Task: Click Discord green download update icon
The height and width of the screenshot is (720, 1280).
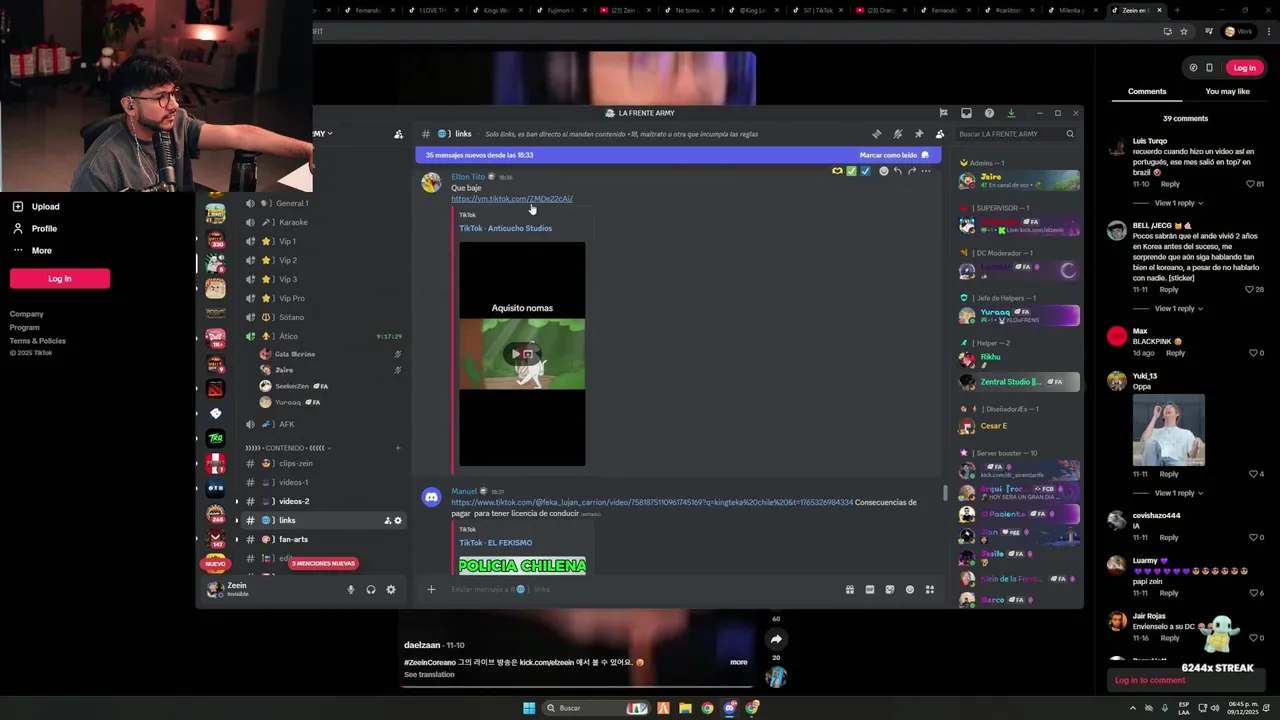Action: click(x=1011, y=113)
